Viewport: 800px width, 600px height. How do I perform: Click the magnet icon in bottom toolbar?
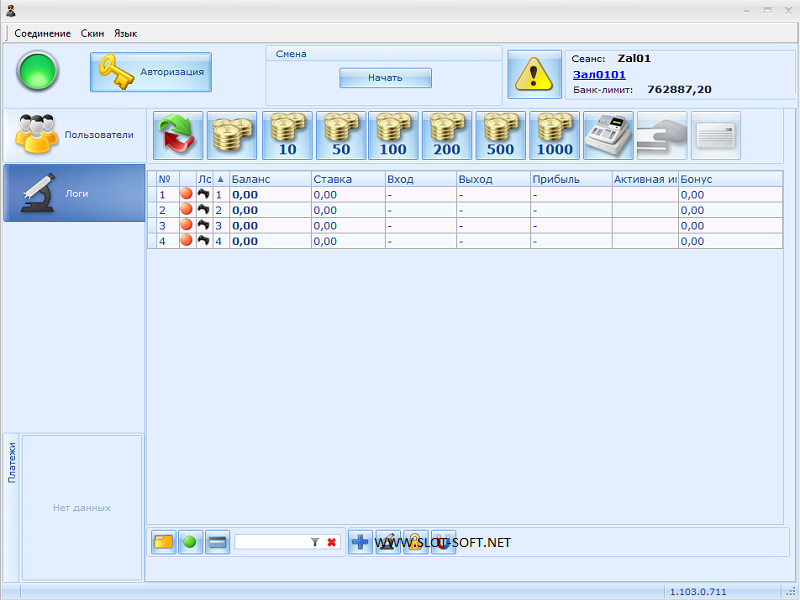tap(443, 542)
